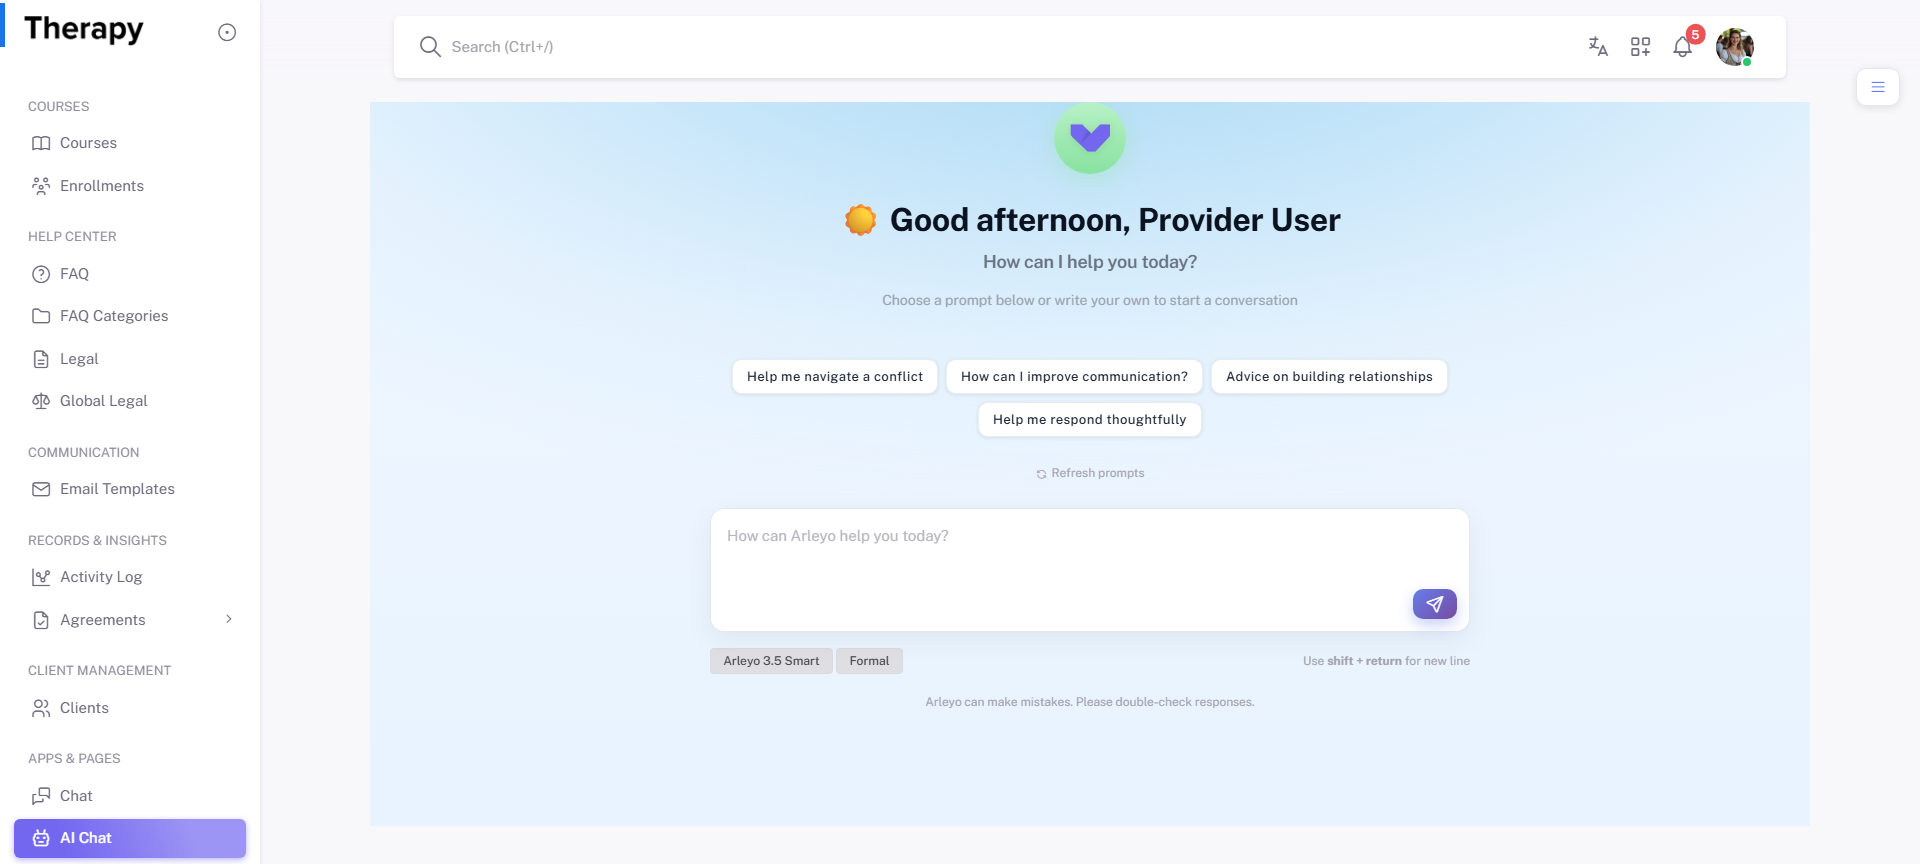This screenshot has width=1920, height=864.
Task: Focus the Search (Ctrl+/) field
Action: click(x=1000, y=47)
